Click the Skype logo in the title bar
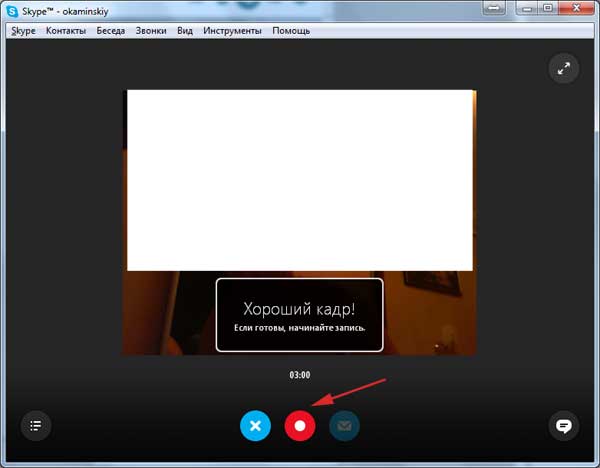This screenshot has height=468, width=600. tap(12, 11)
